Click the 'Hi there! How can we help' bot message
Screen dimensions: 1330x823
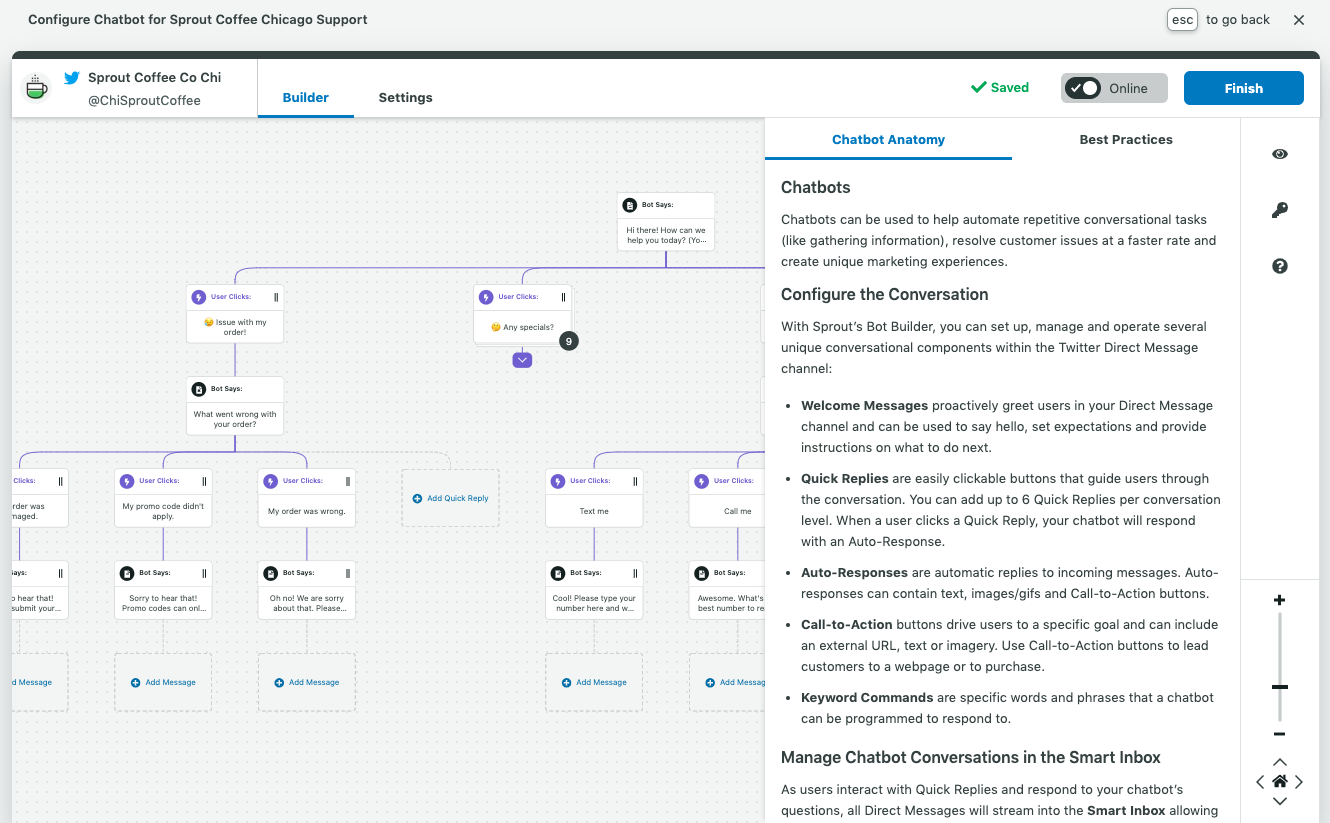[x=666, y=221]
